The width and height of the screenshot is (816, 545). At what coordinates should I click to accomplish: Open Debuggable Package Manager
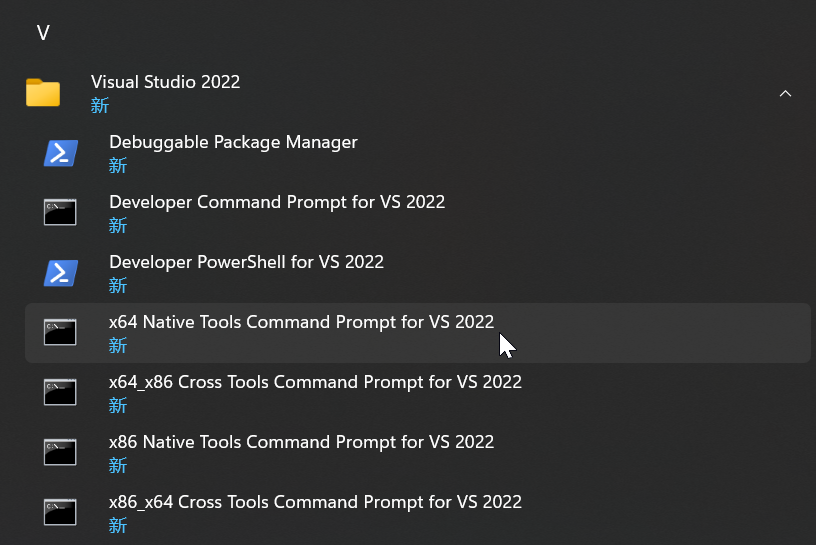pos(233,142)
